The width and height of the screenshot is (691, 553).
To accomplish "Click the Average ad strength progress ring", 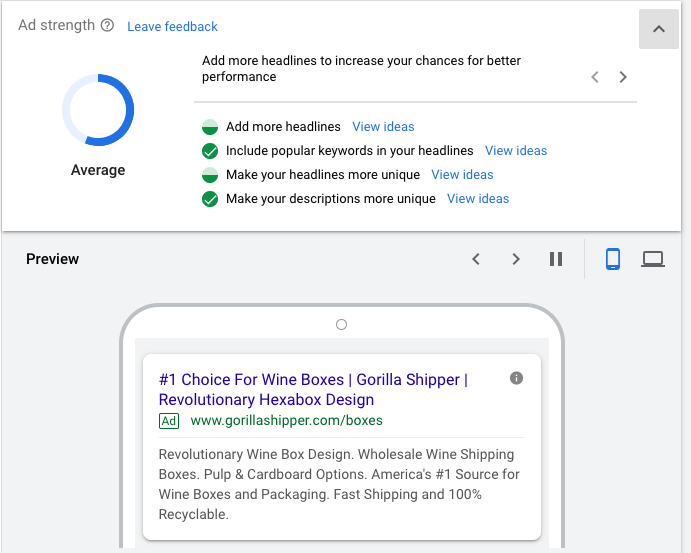I will [98, 110].
